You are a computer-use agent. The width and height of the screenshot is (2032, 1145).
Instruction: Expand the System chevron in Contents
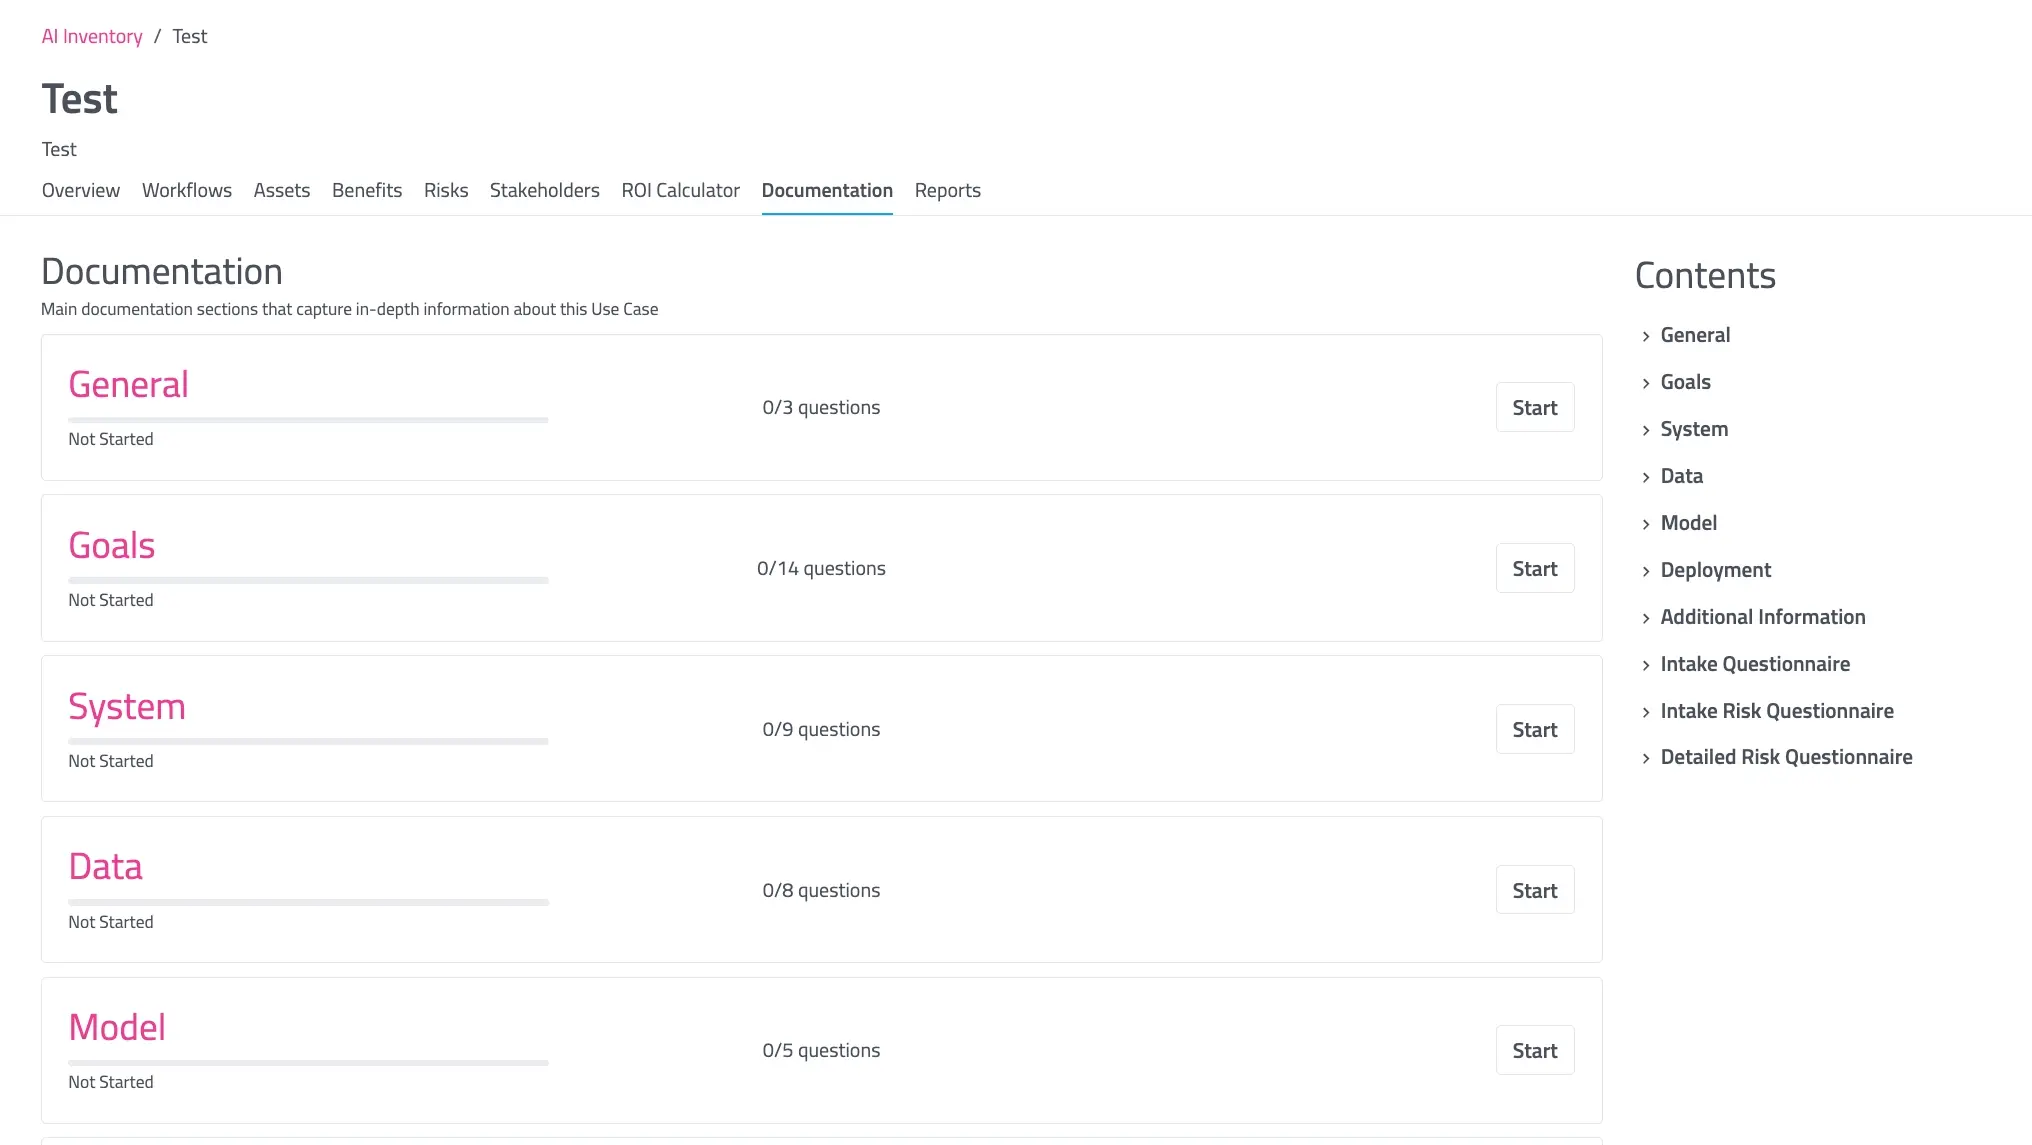click(x=1646, y=430)
